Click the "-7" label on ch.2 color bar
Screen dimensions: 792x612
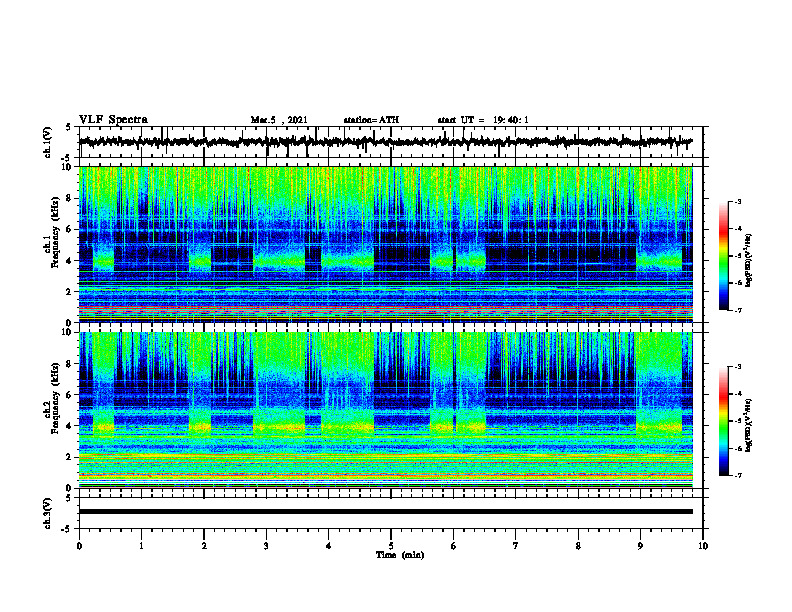point(737,475)
